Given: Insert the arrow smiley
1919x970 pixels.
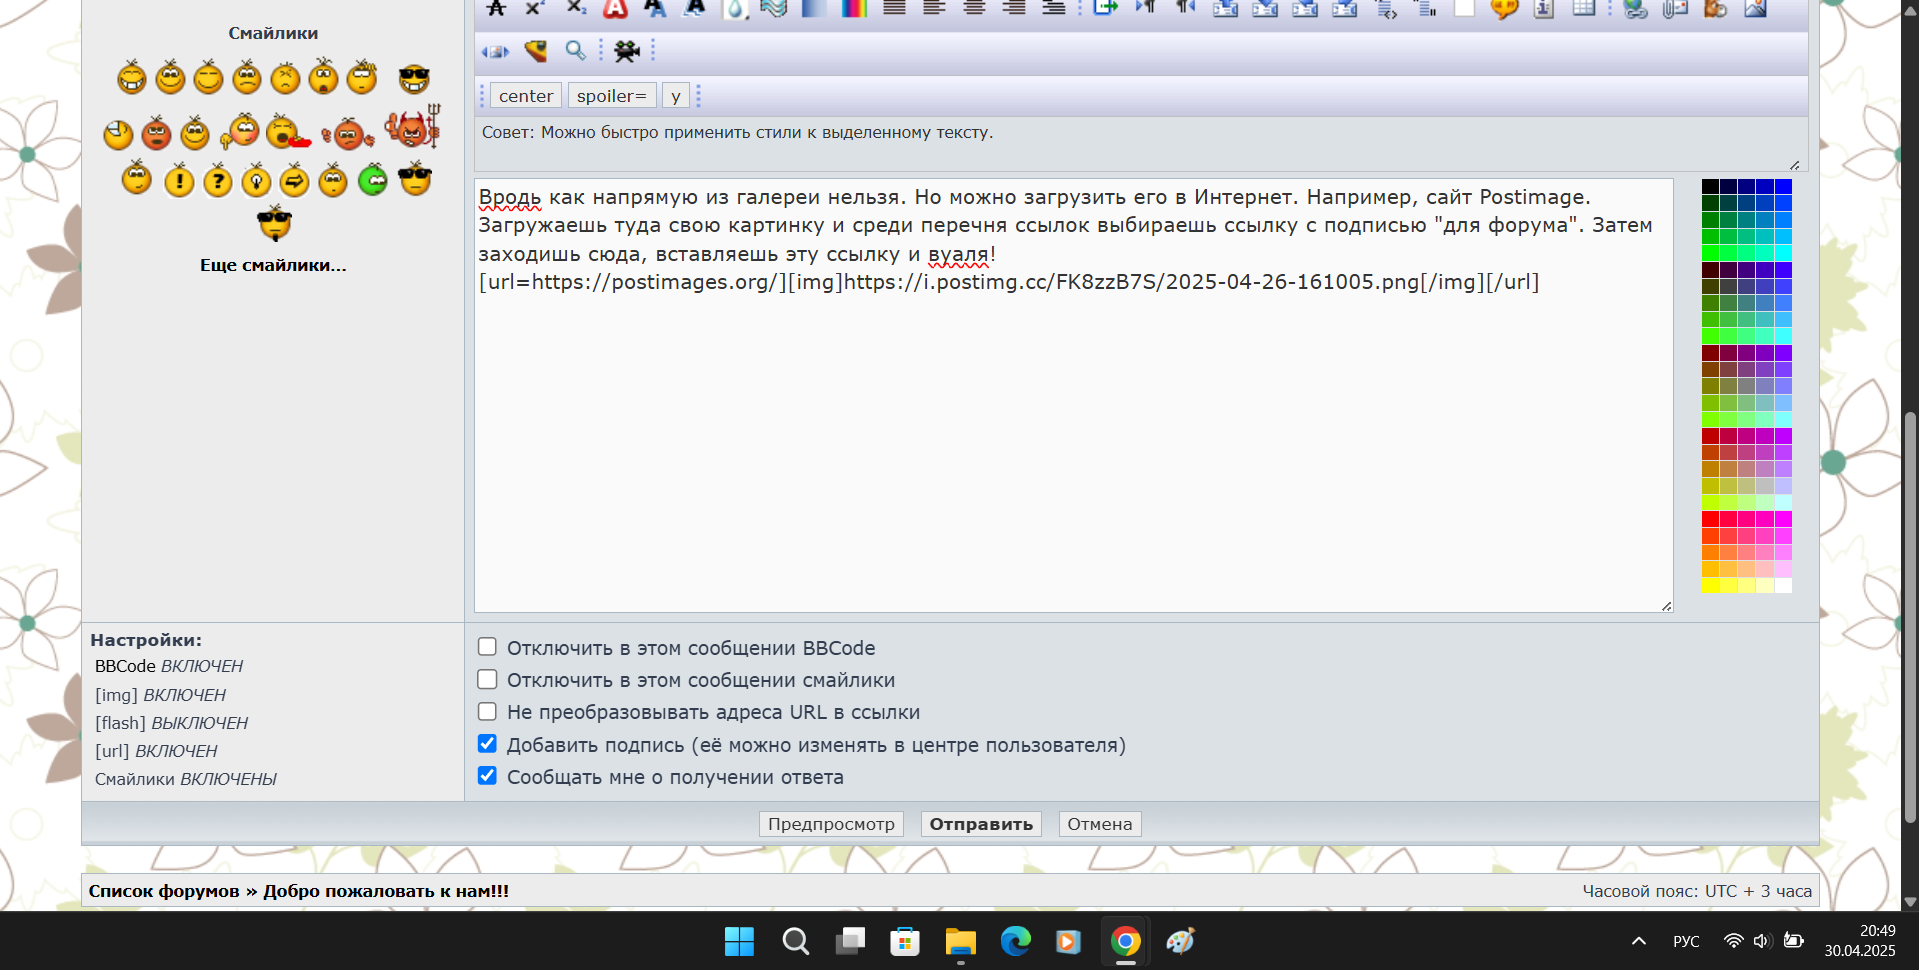Looking at the screenshot, I should tap(294, 179).
